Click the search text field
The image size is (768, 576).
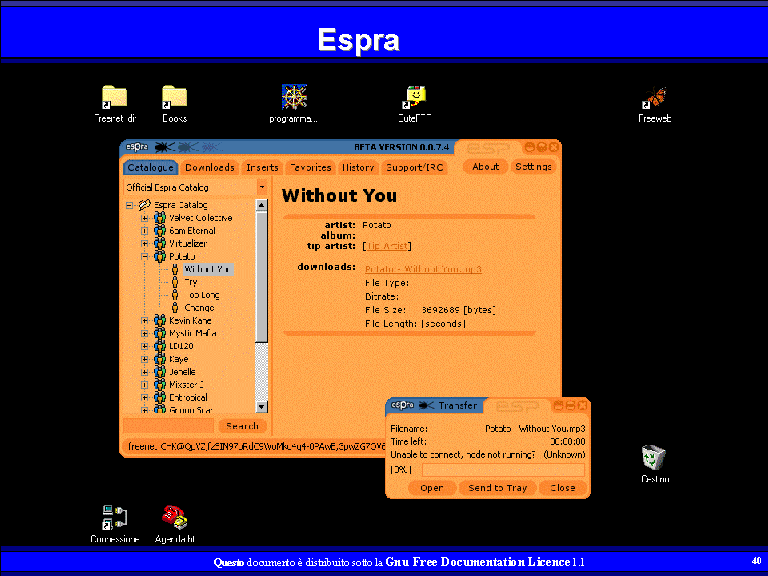coord(168,426)
